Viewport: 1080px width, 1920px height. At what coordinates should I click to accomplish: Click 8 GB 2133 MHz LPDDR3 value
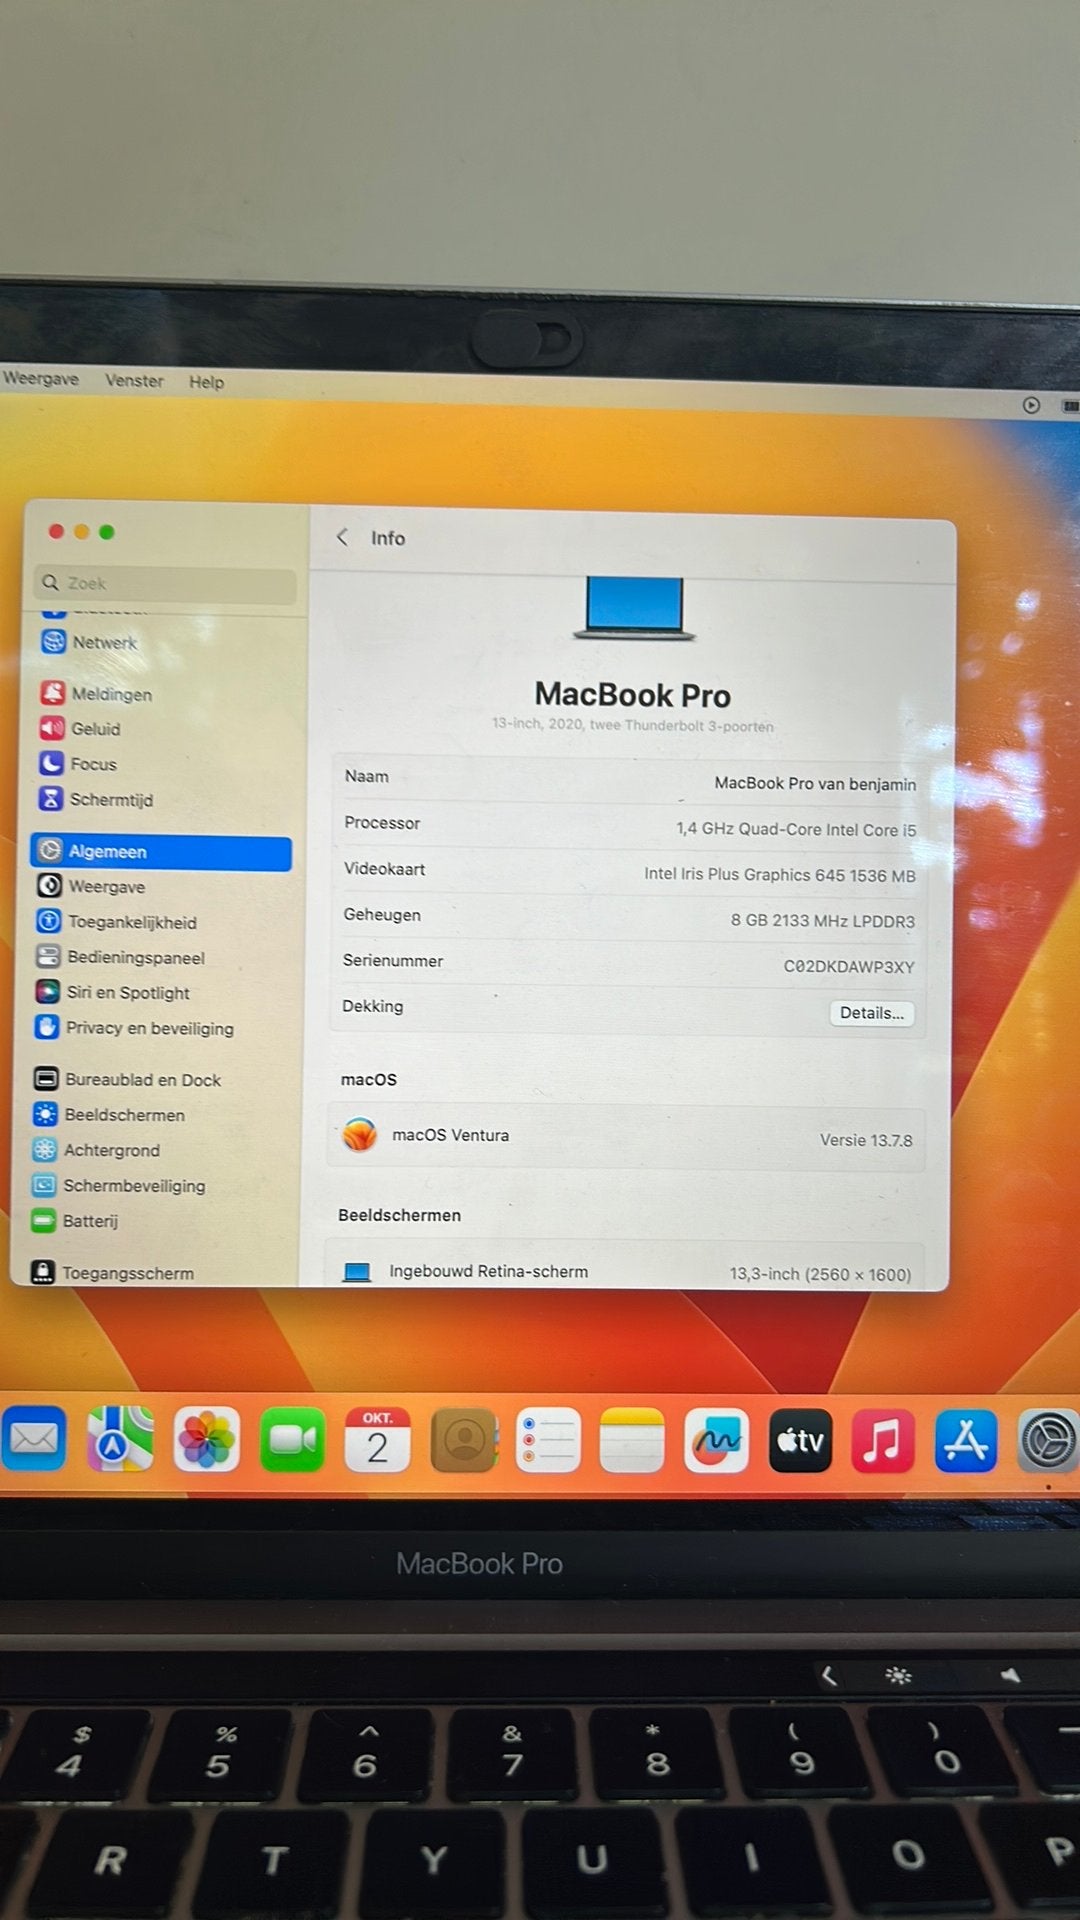823,921
